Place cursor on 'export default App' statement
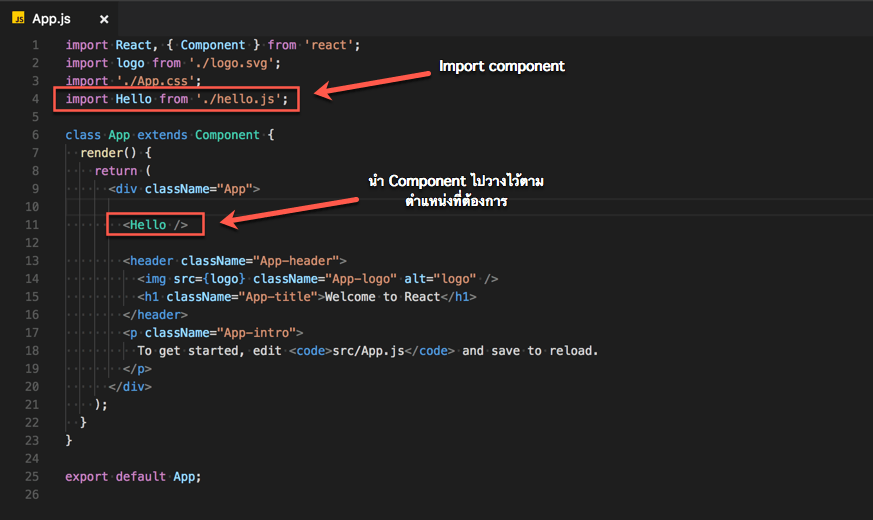Screen dimensions: 873x520 [133, 476]
